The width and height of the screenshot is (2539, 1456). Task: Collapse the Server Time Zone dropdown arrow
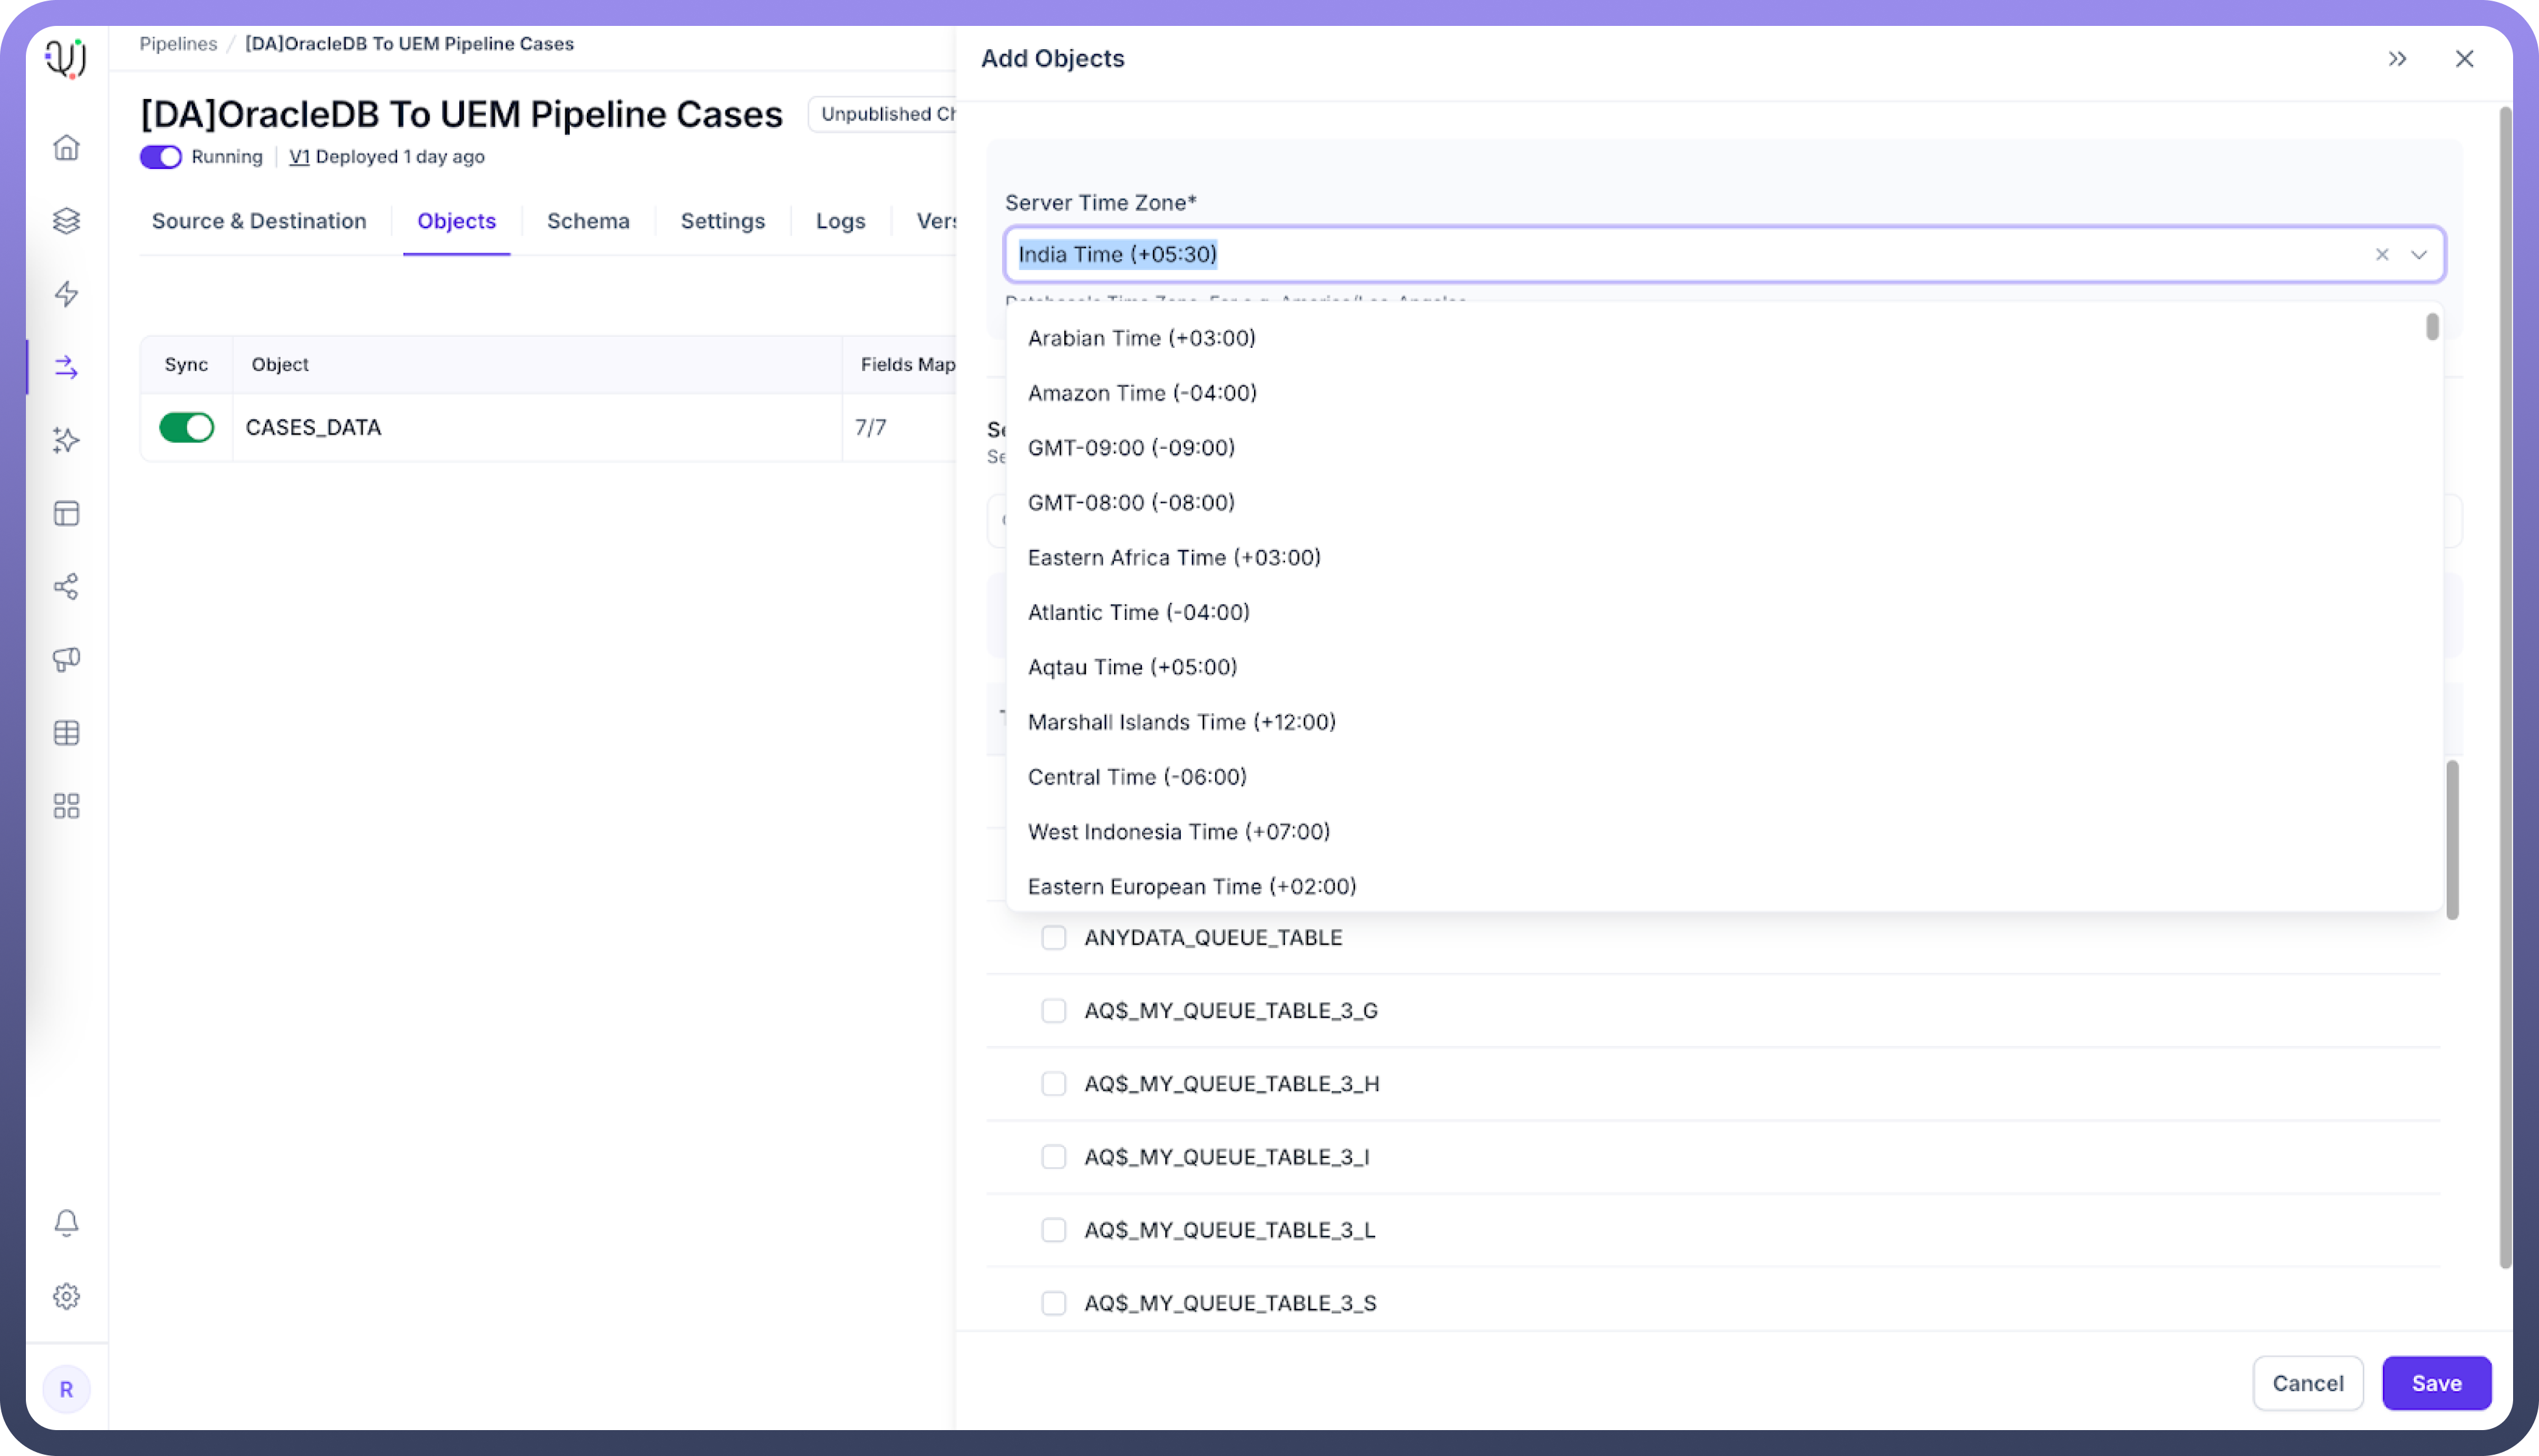pyautogui.click(x=2419, y=255)
